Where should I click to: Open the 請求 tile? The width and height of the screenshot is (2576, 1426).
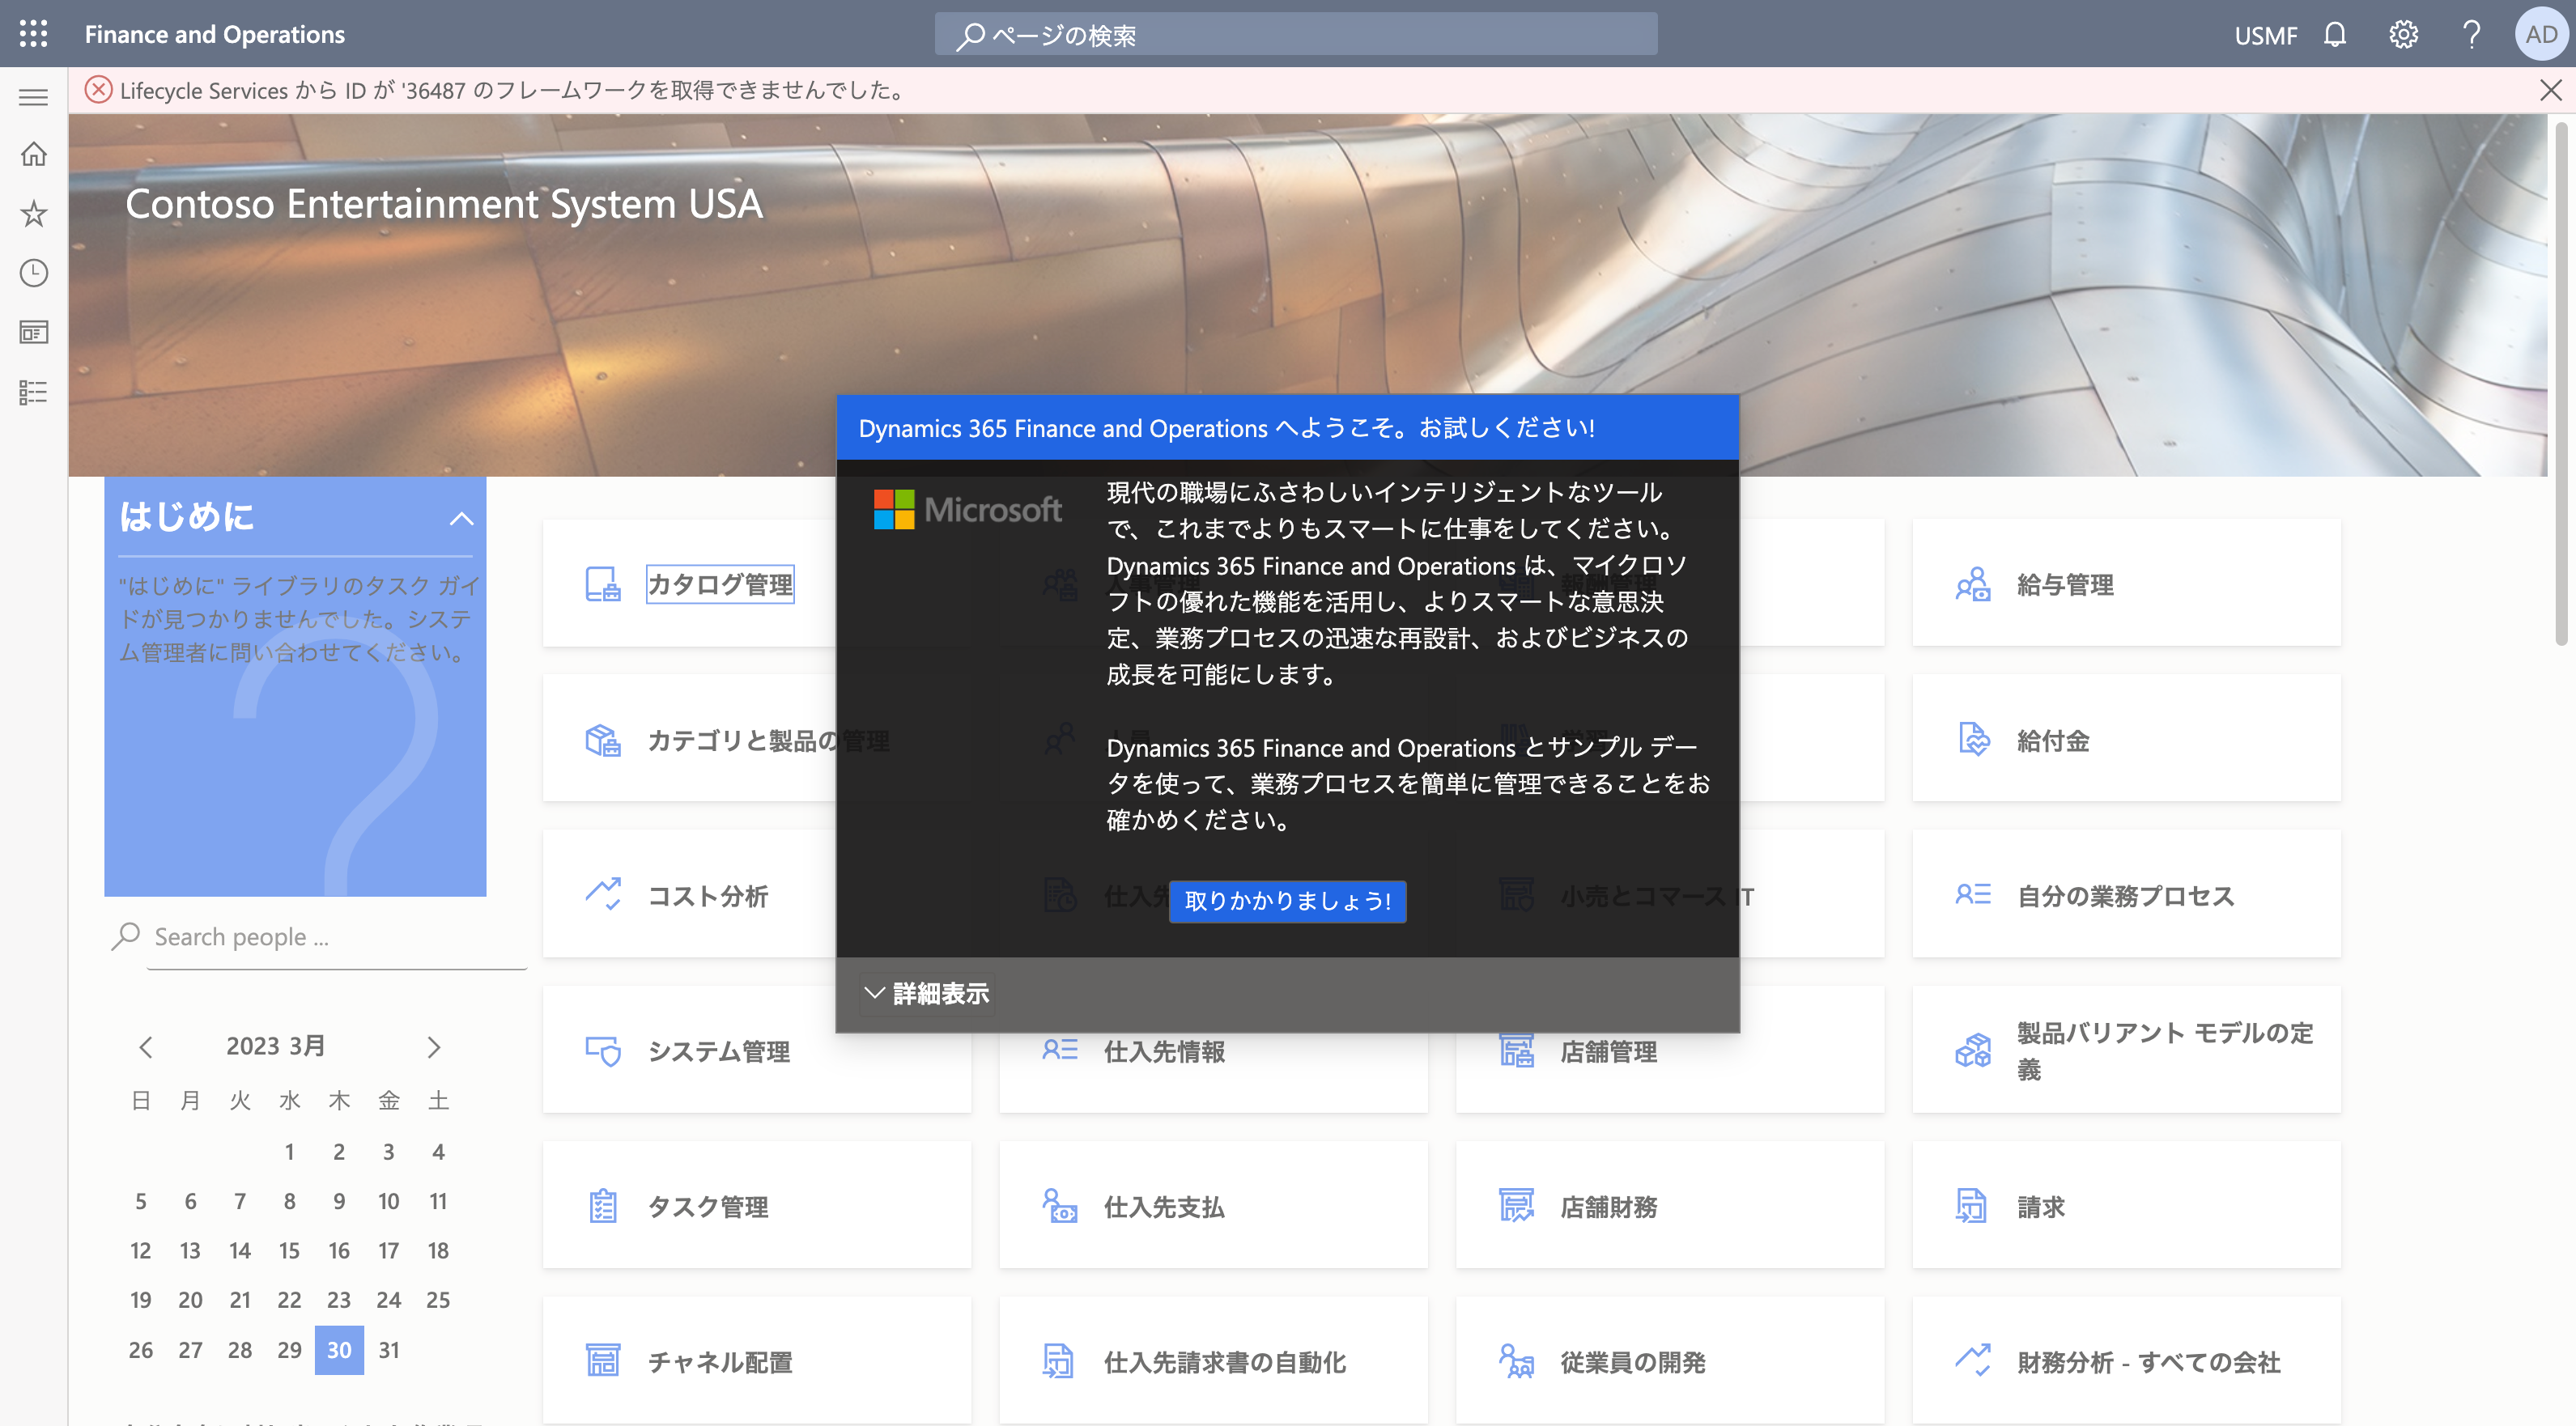click(x=2127, y=1206)
